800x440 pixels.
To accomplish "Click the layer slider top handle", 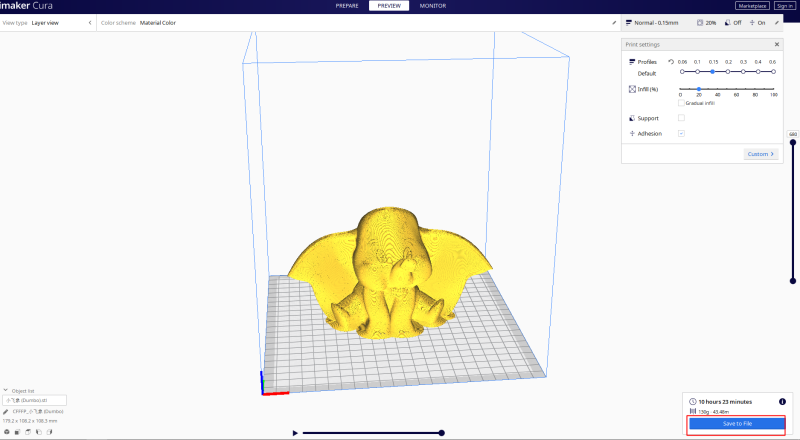I will click(793, 142).
